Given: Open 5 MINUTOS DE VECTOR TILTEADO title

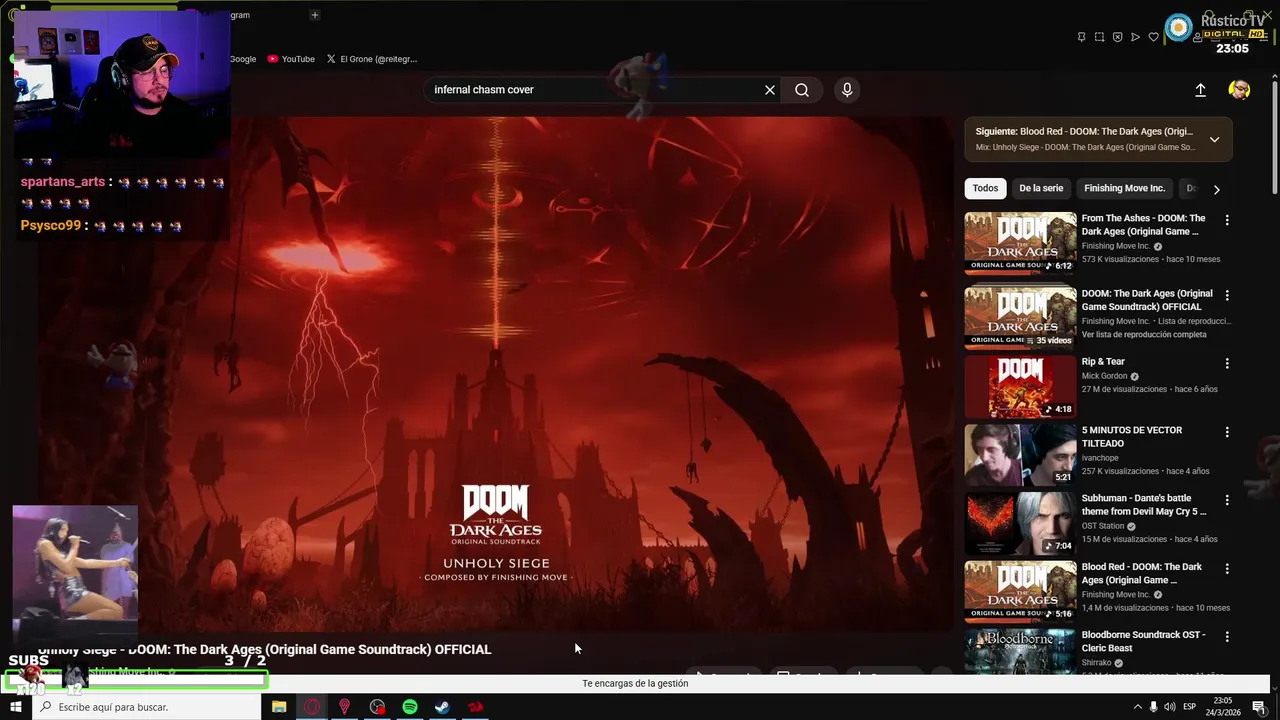Looking at the screenshot, I should point(1132,437).
